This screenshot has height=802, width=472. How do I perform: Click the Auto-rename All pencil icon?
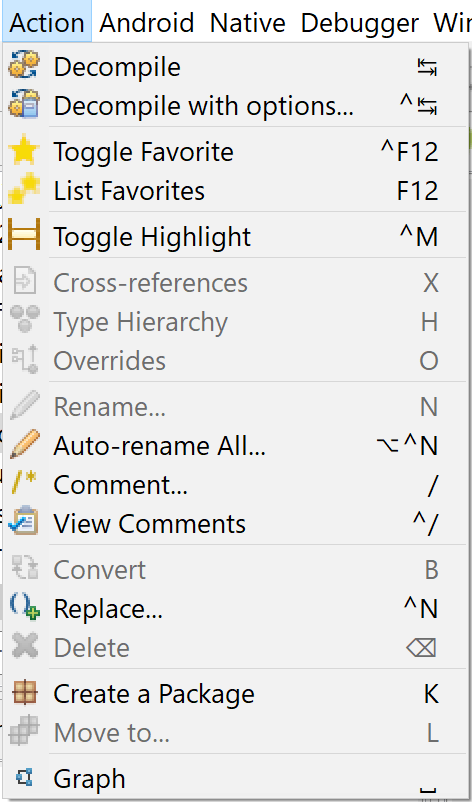[24, 445]
